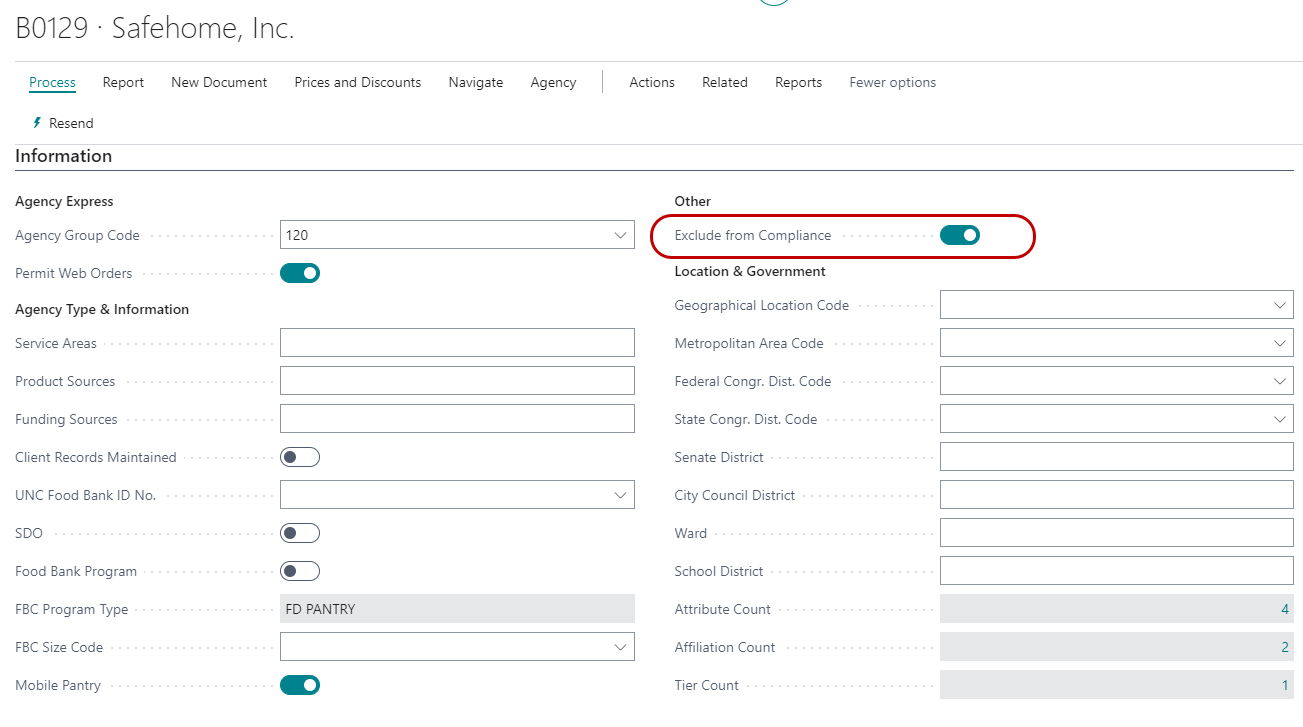Click the Resend lightning bolt icon

tap(38, 123)
